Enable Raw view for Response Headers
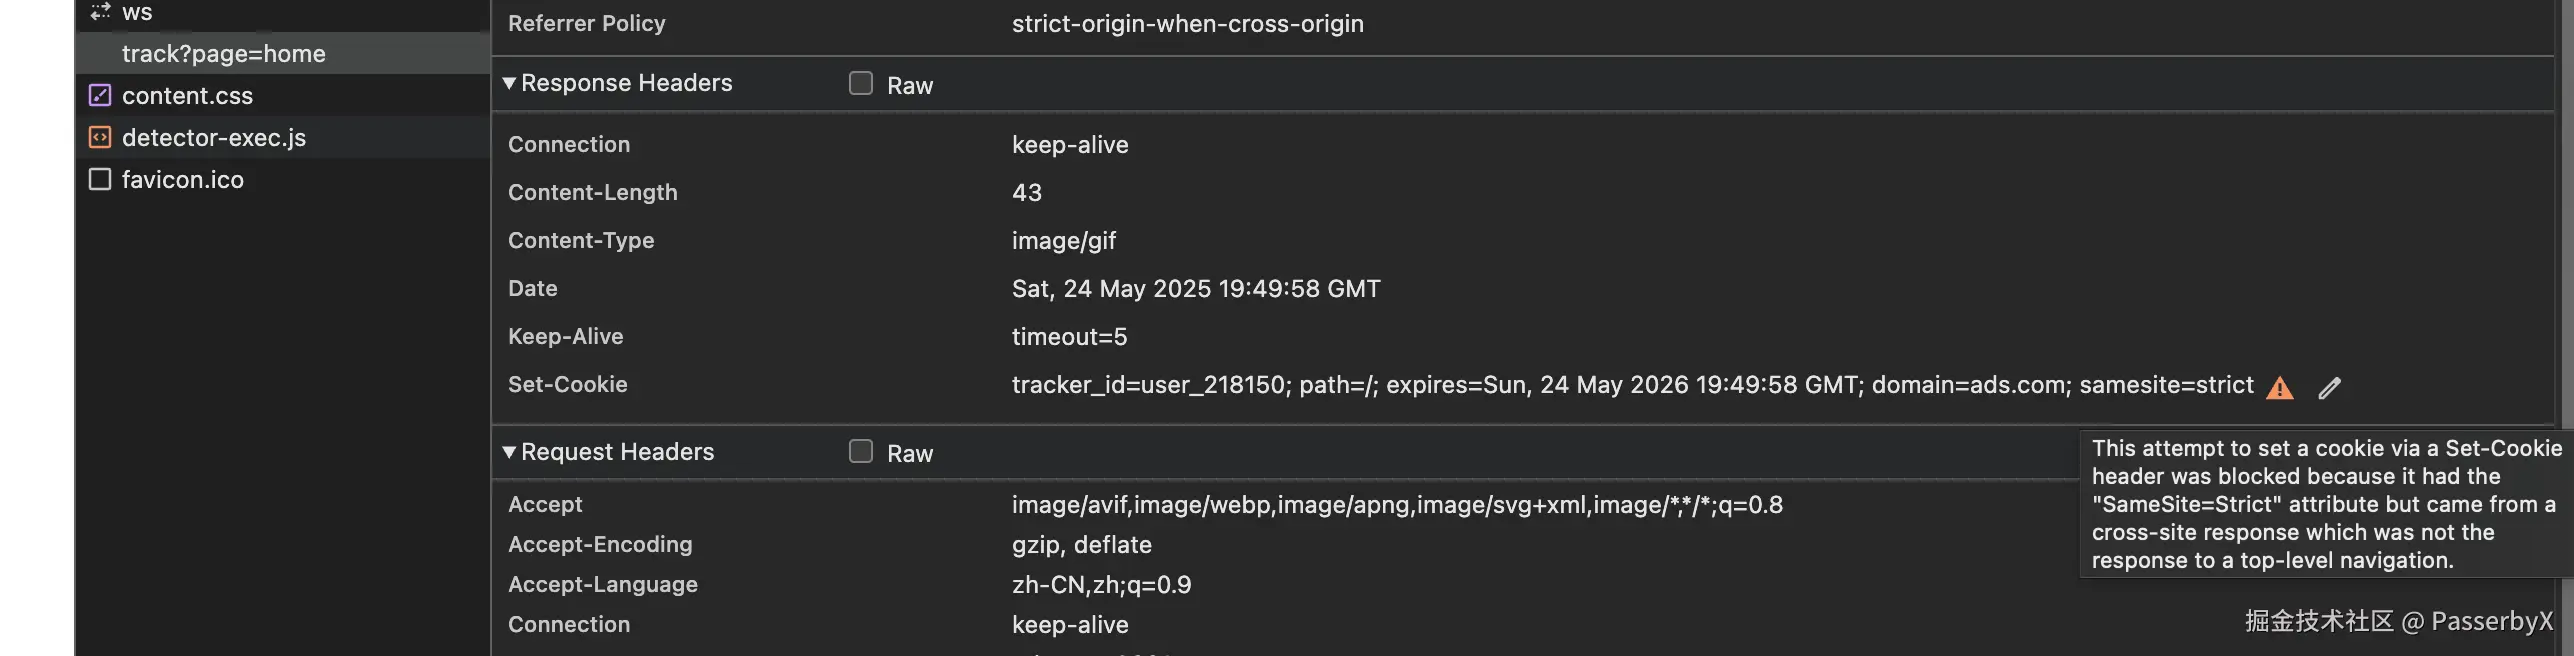Screen dimensions: 2574x656 [861, 84]
